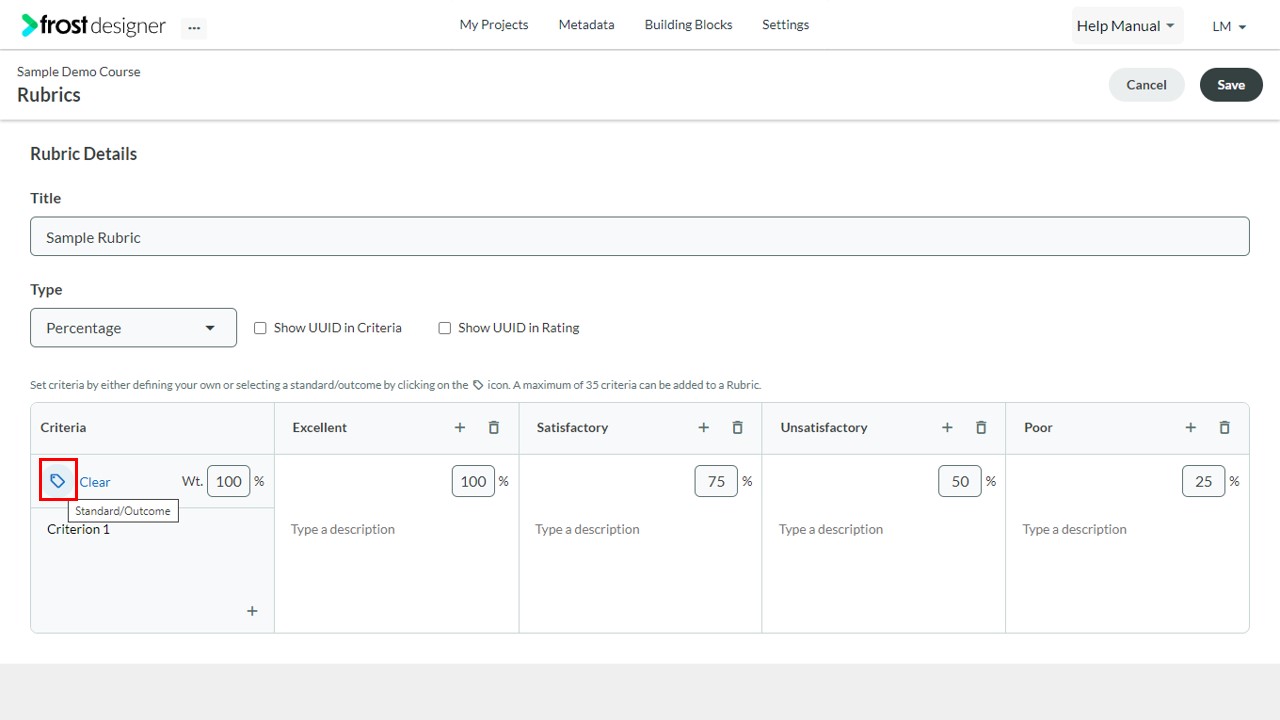Expand the Help Manual dropdown
This screenshot has height=720, width=1280.
coord(1127,26)
